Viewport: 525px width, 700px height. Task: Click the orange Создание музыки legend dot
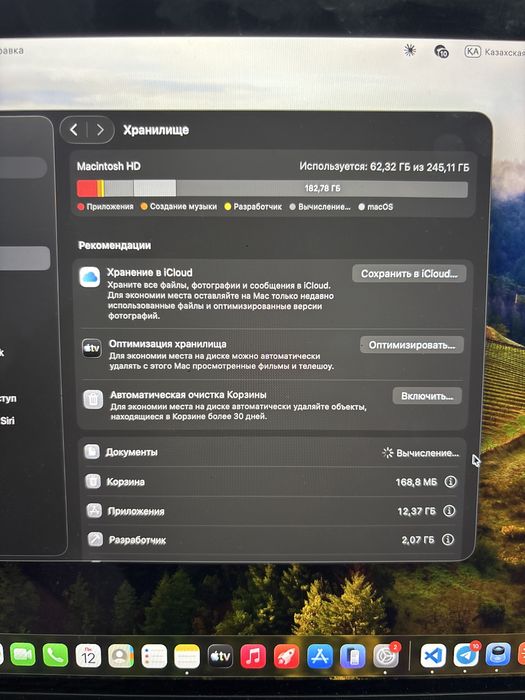pos(144,207)
